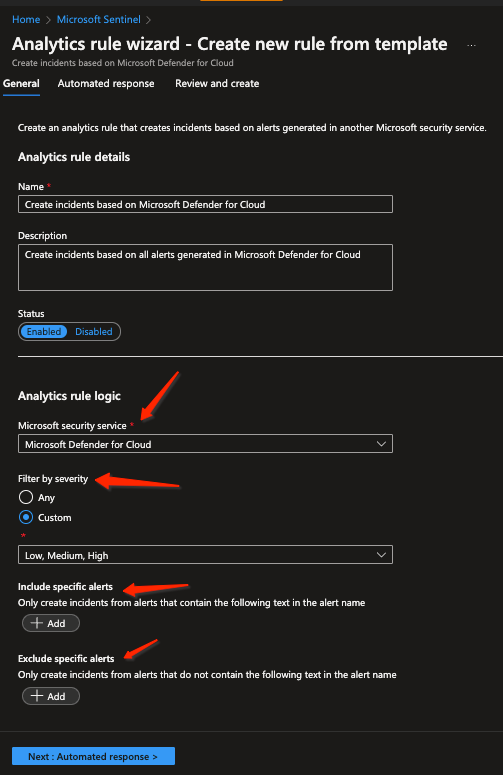Click the Exclude specific alerts label
This screenshot has height=775, width=503.
pyautogui.click(x=66, y=658)
